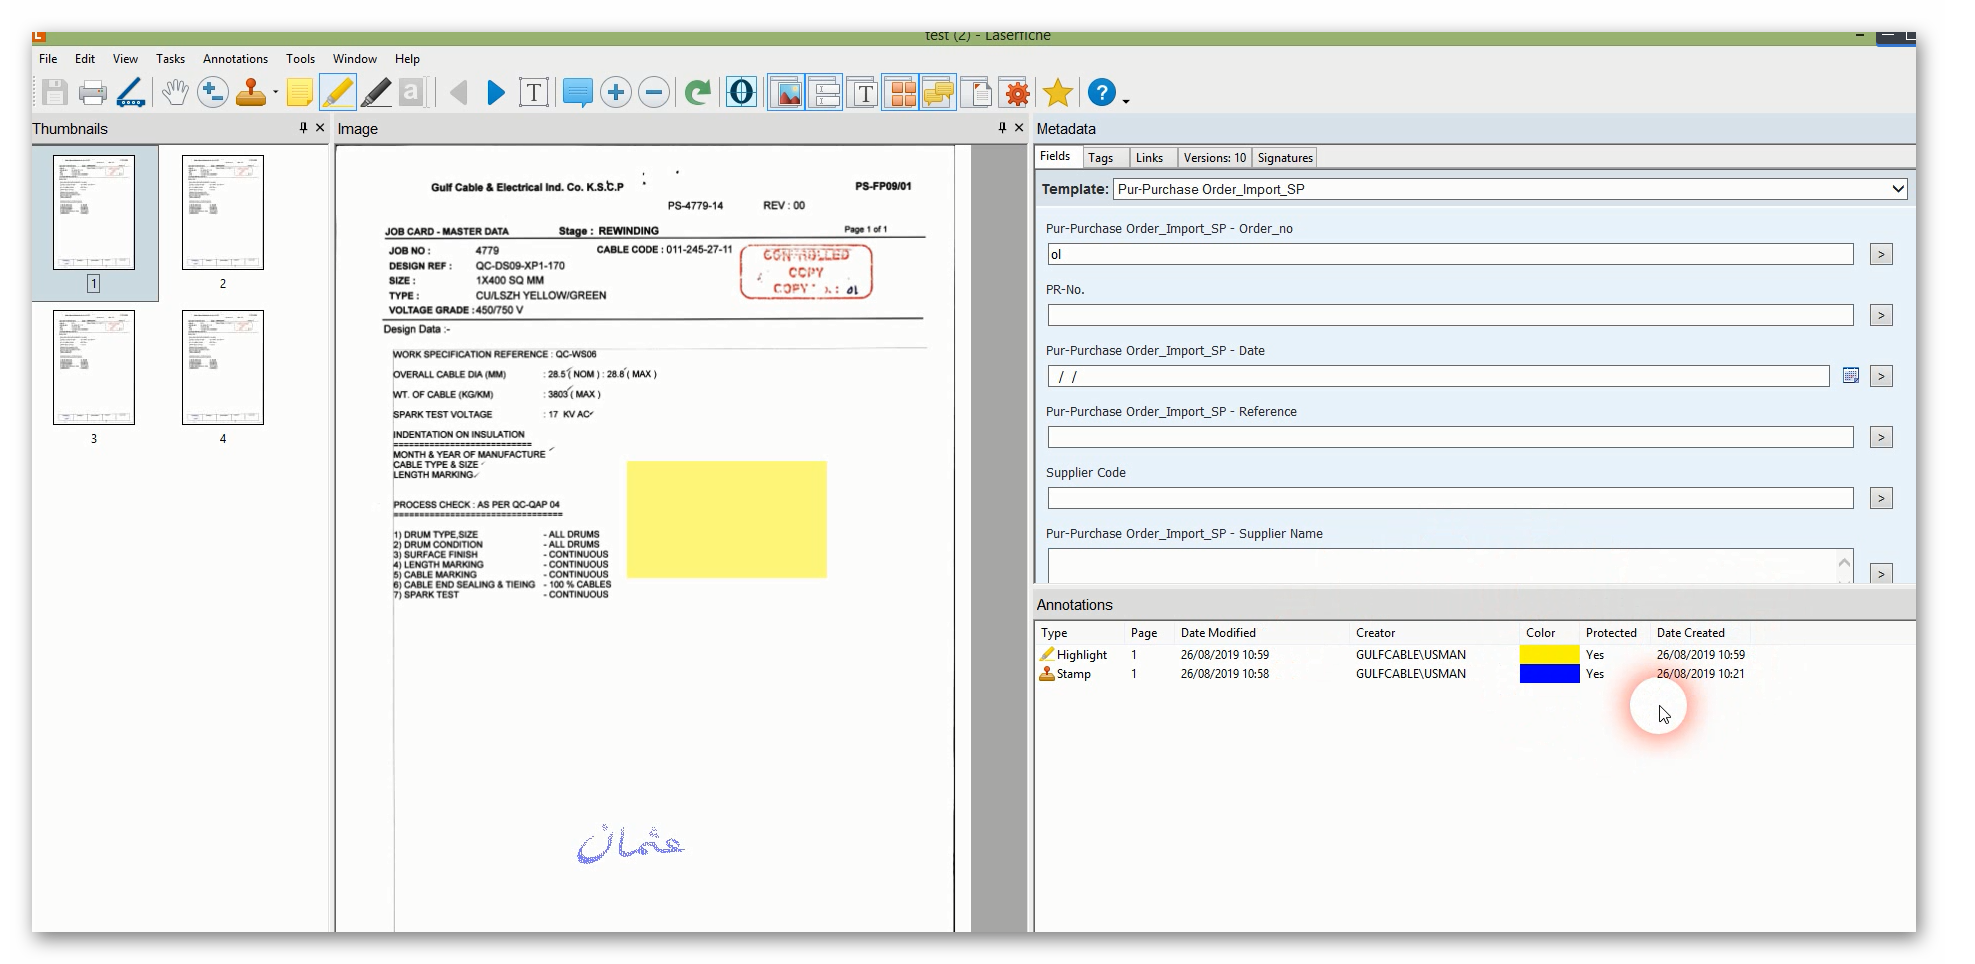1975x964 pixels.
Task: Select the Pan hand tool
Action: (175, 93)
